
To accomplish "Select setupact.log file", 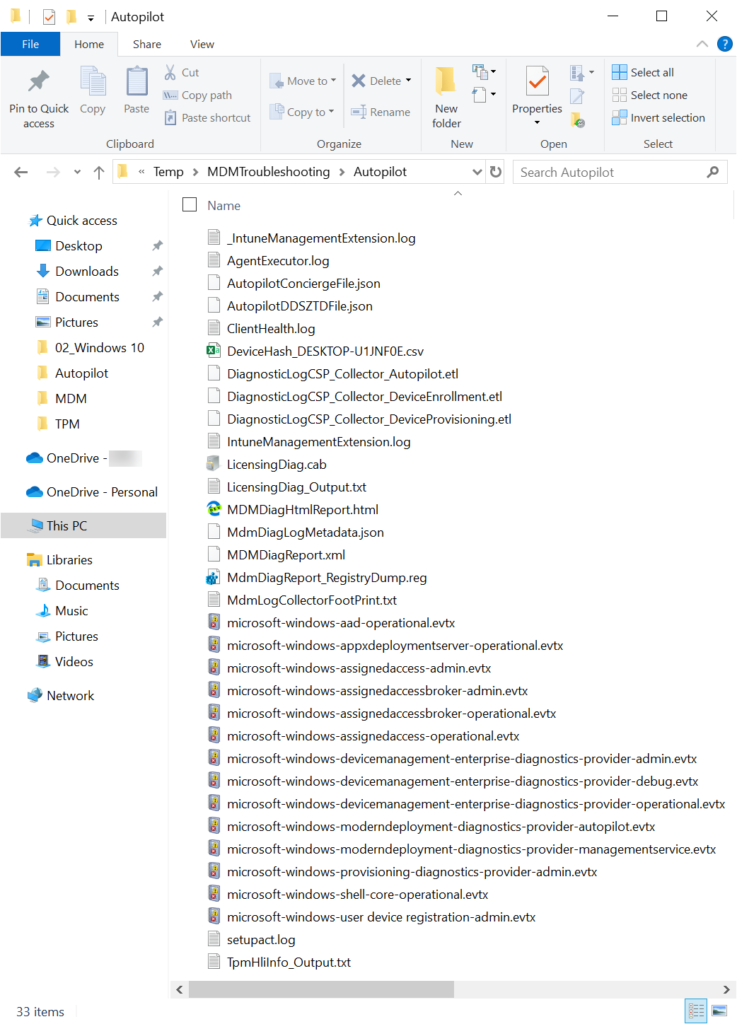I will (x=261, y=939).
